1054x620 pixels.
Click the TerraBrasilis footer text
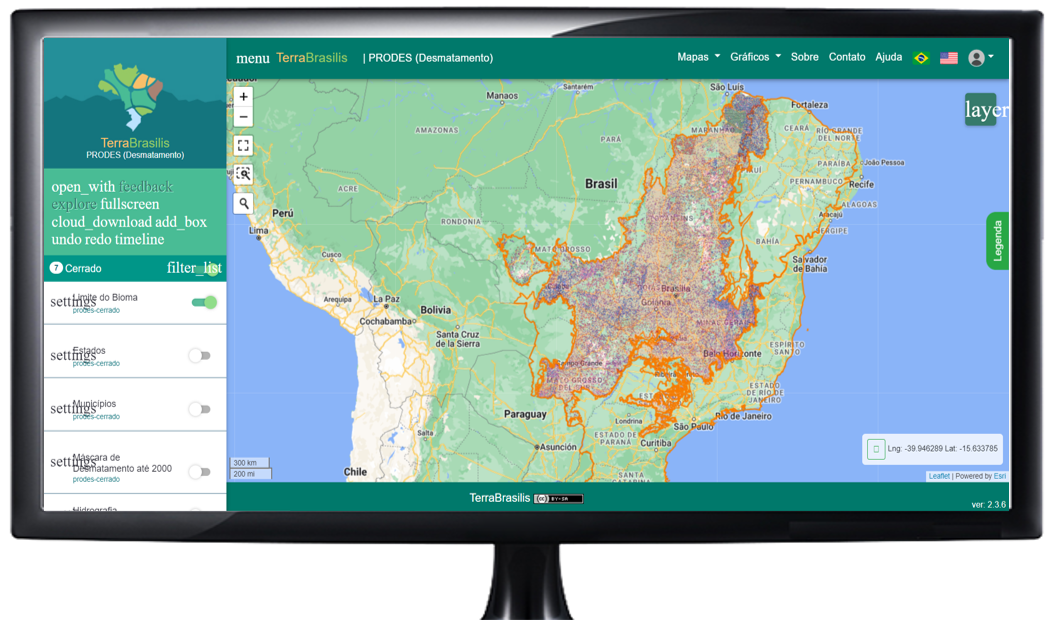(499, 498)
